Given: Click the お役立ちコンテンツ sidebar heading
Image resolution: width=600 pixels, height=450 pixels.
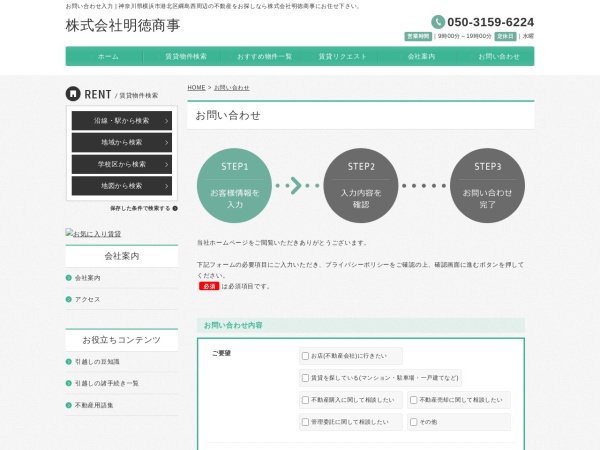Looking at the screenshot, I should 122,340.
